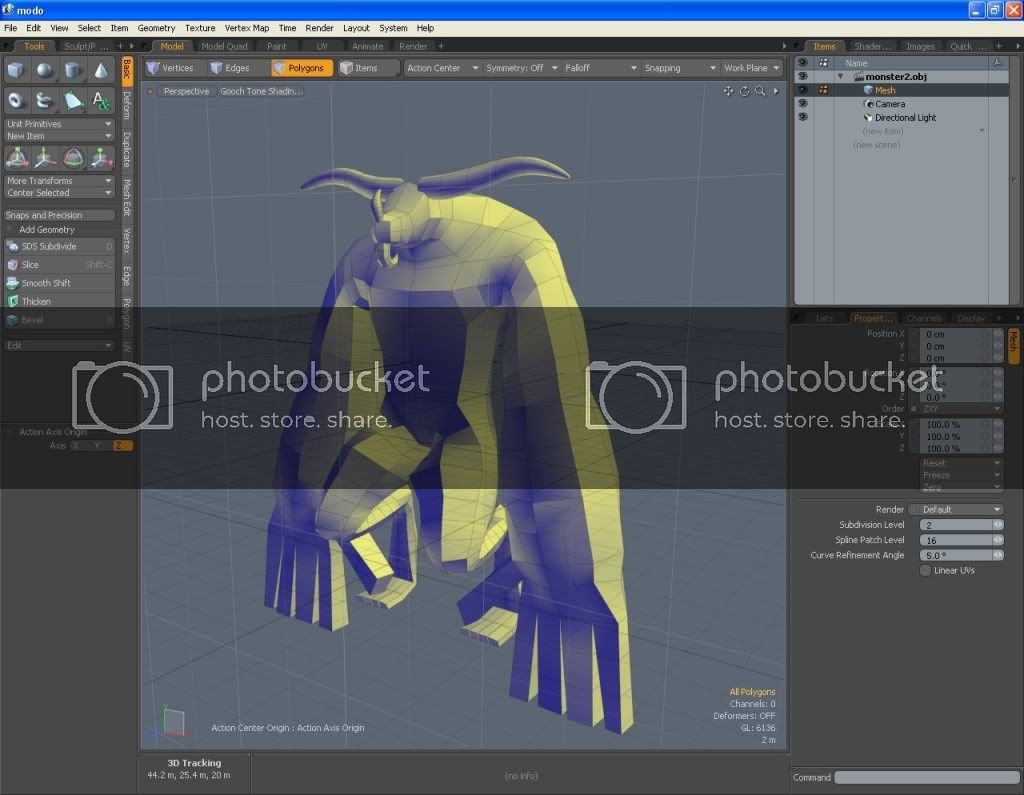Screen dimensions: 1024x795
Task: Toggle the Y axis button
Action: point(100,446)
